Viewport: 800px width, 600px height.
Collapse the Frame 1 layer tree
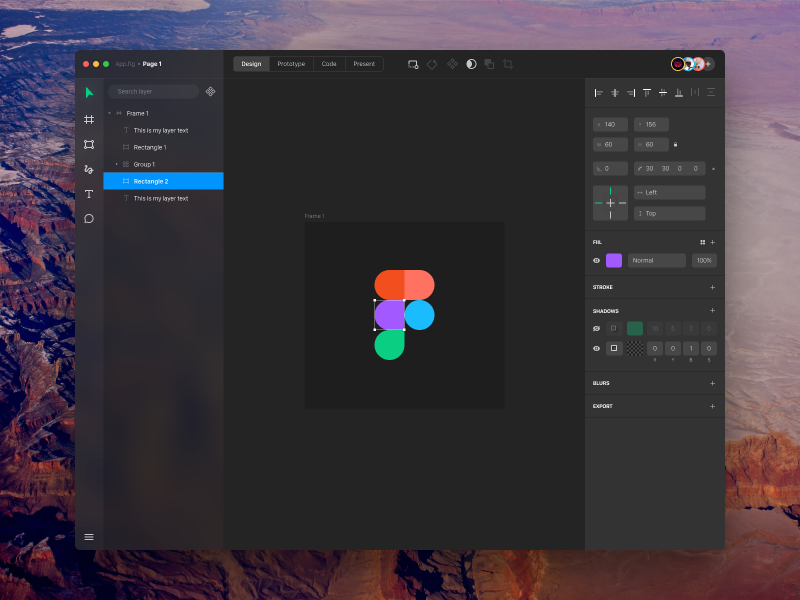click(109, 113)
